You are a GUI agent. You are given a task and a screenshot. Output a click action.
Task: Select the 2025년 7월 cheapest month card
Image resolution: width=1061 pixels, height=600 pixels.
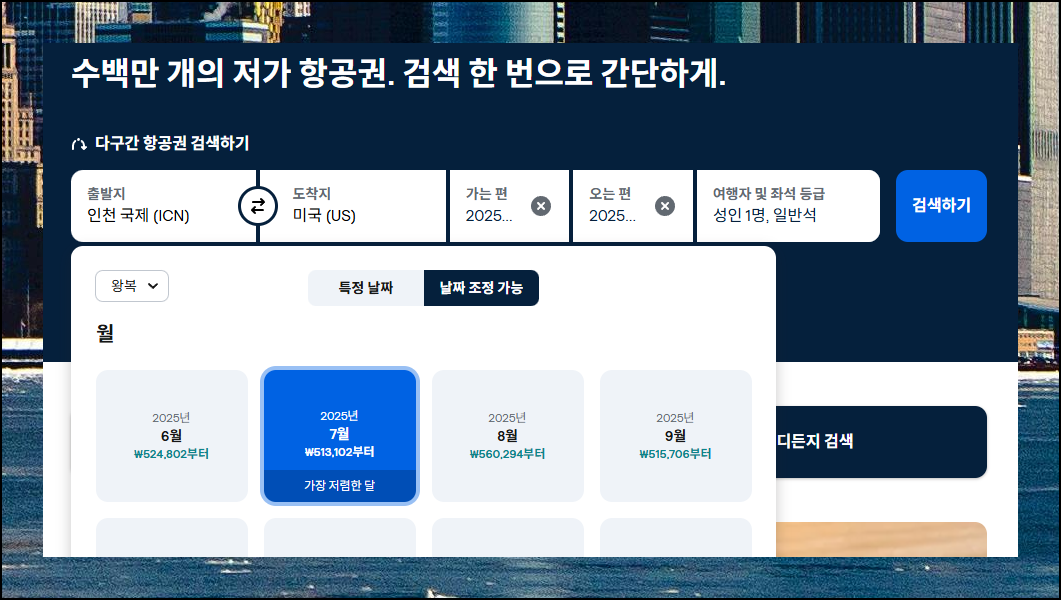pos(340,436)
